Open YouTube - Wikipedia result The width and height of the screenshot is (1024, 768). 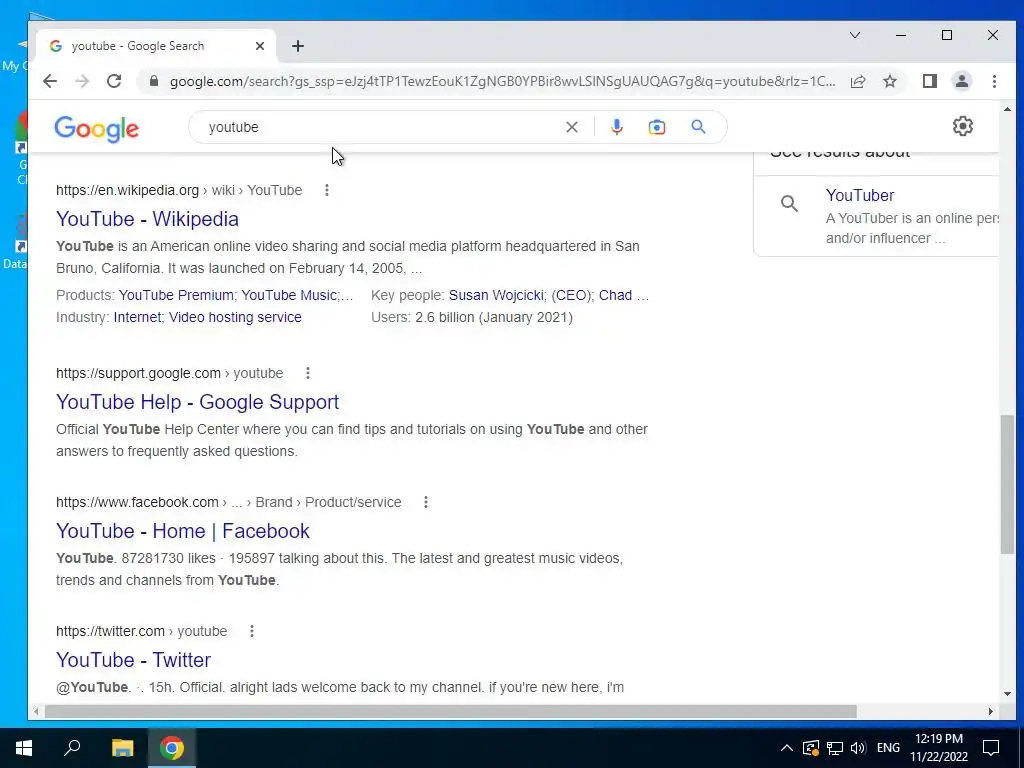point(148,219)
